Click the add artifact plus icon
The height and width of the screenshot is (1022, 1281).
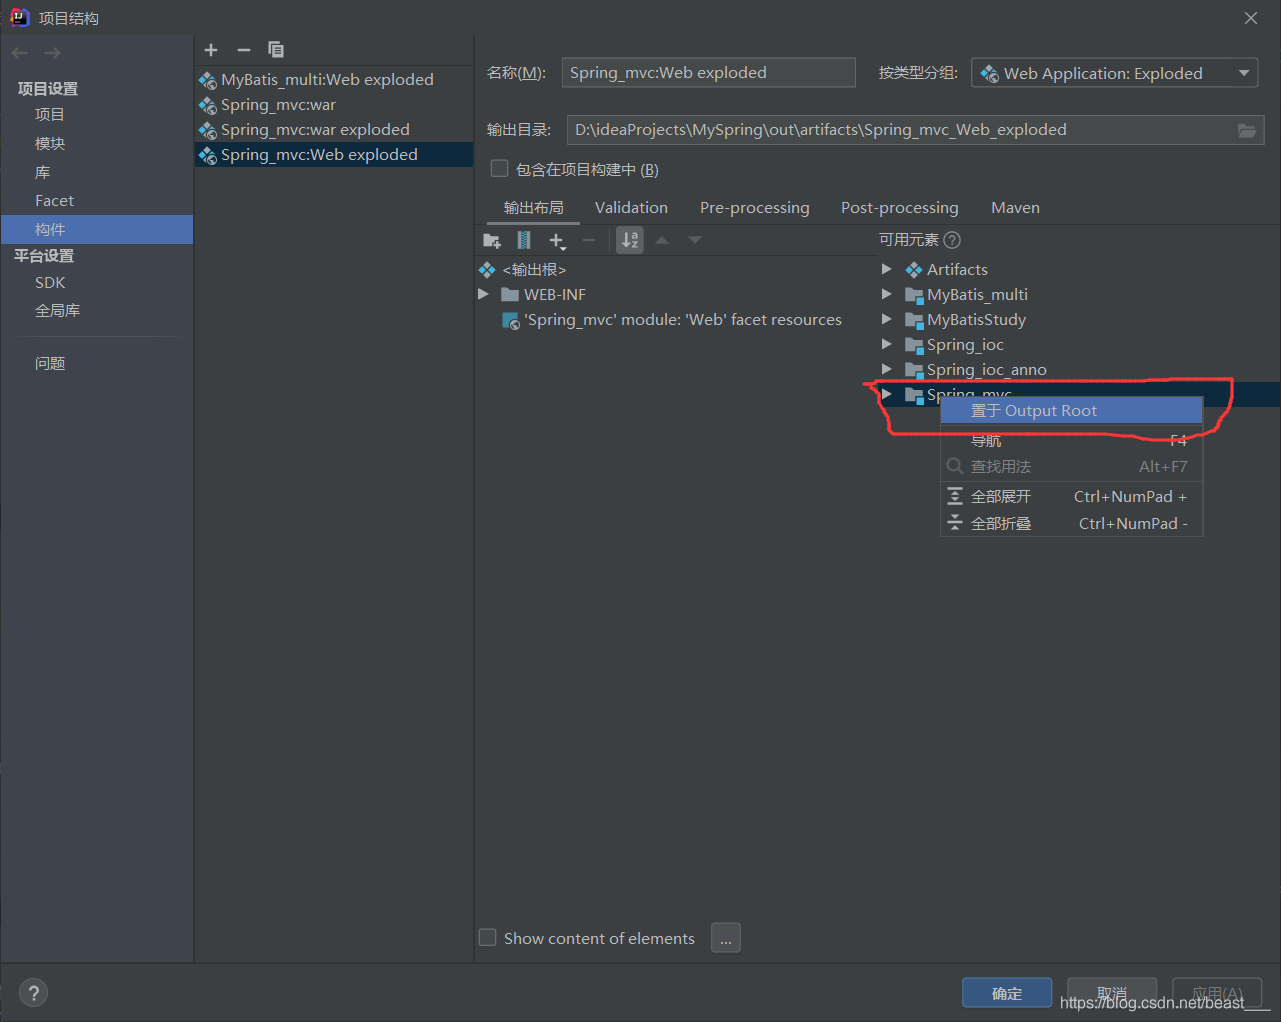(211, 50)
